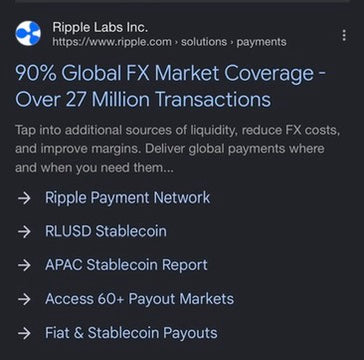Open the three-dot menu for the Ripple result

tap(344, 35)
